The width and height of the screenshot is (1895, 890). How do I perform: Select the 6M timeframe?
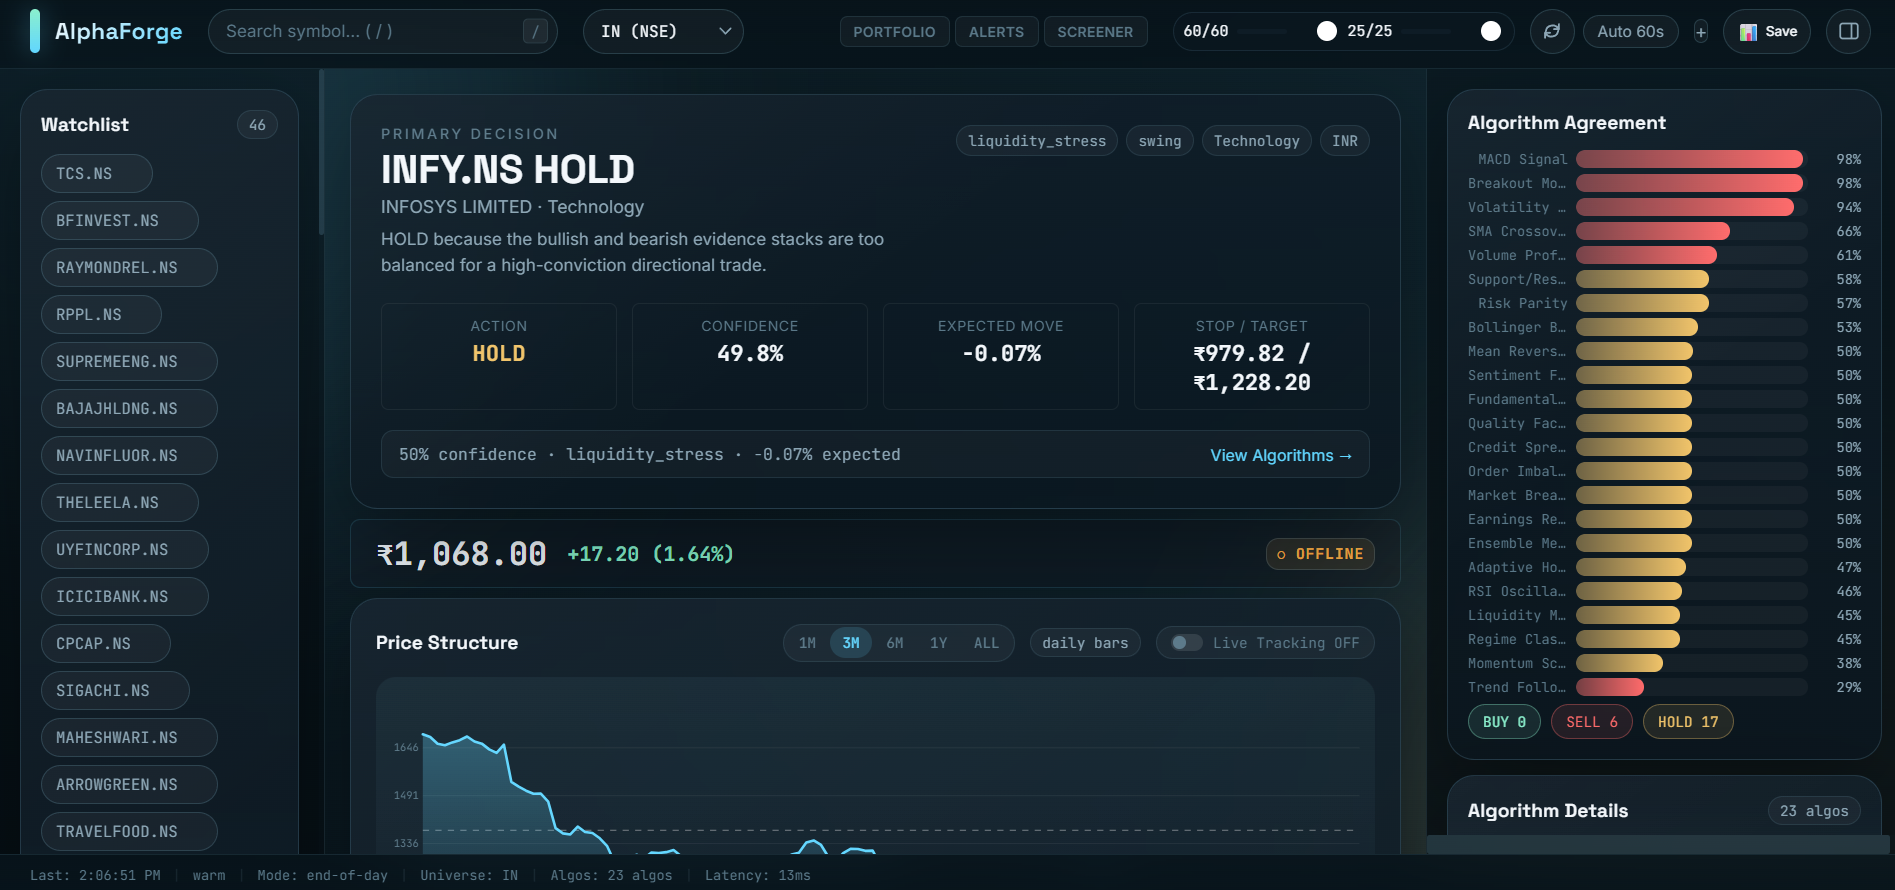point(895,643)
